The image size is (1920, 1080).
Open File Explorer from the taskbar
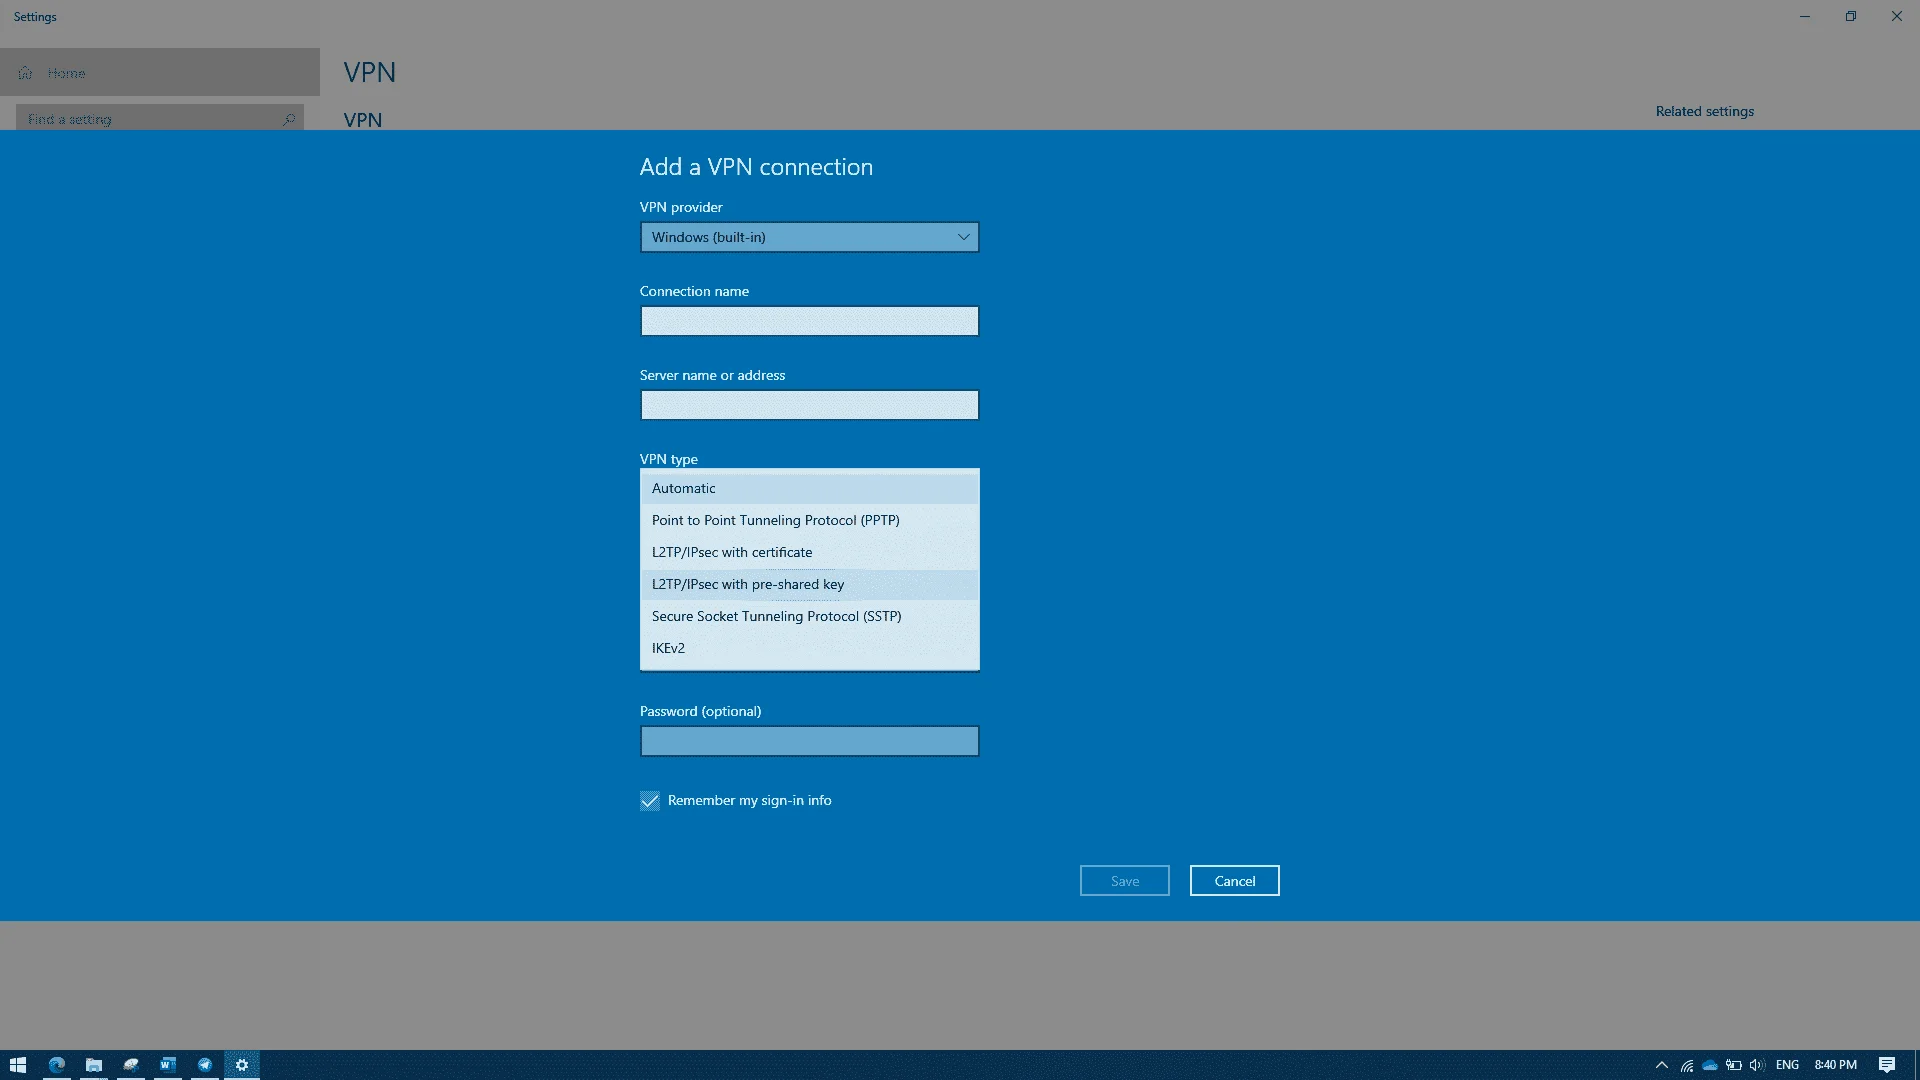94,1065
